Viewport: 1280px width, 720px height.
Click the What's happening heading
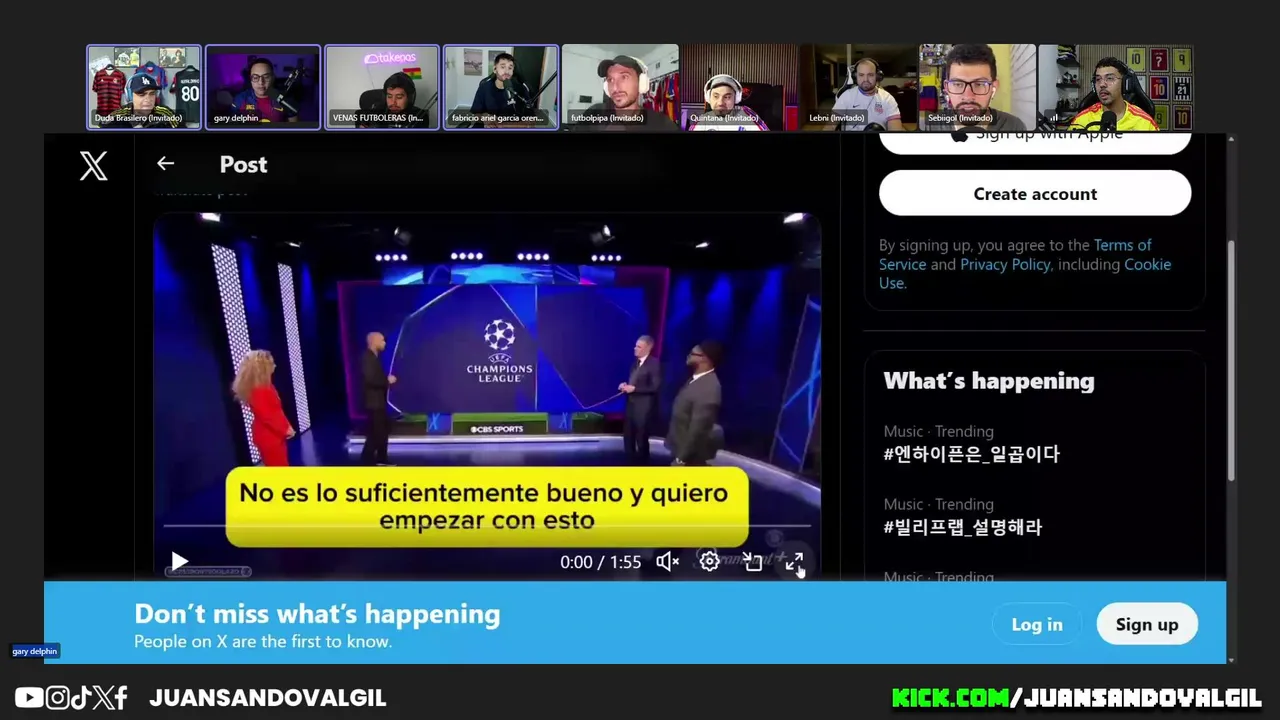click(x=989, y=381)
